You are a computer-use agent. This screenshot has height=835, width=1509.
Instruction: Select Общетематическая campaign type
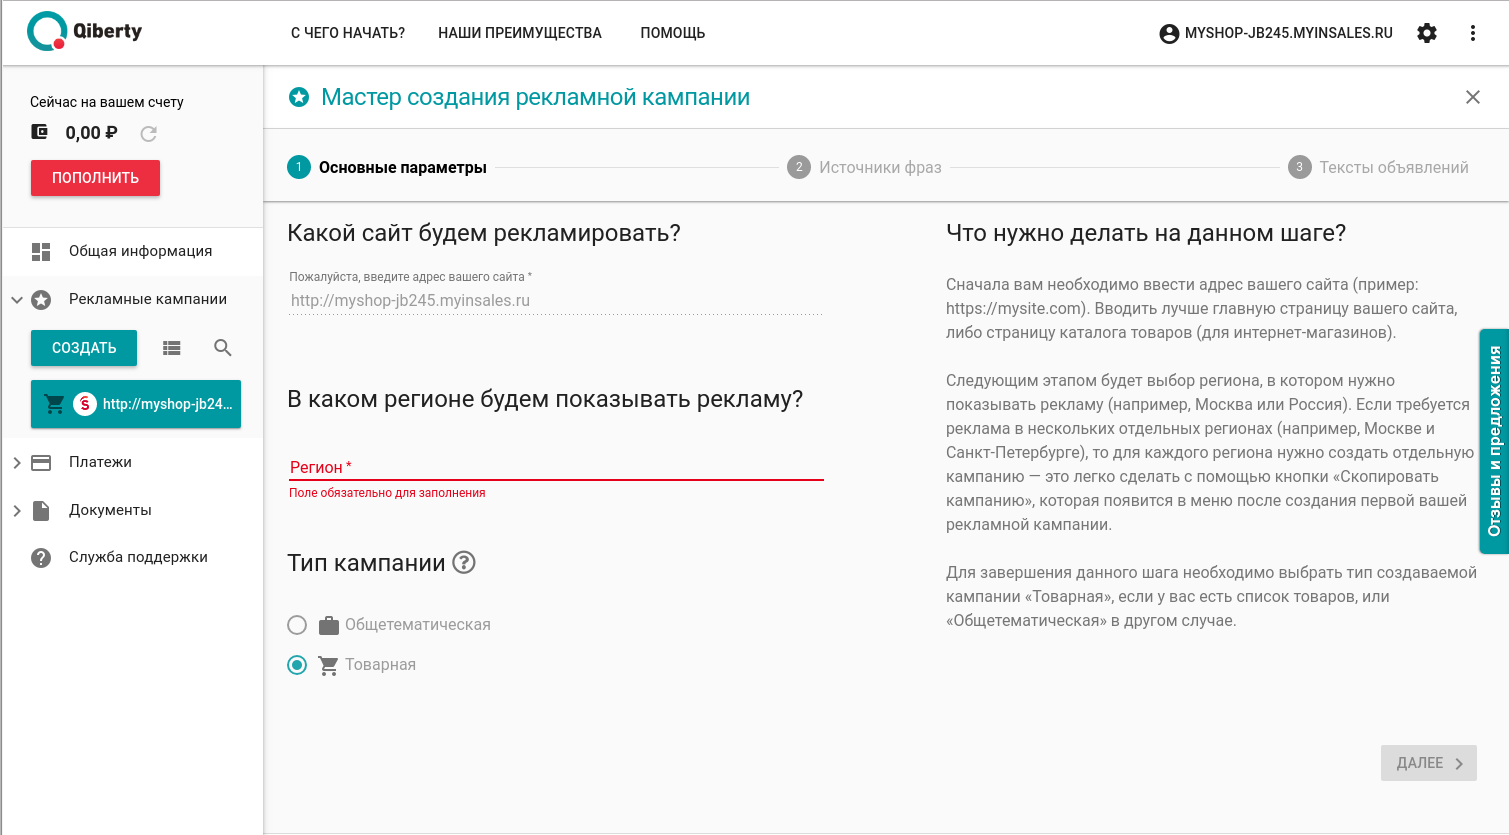297,625
